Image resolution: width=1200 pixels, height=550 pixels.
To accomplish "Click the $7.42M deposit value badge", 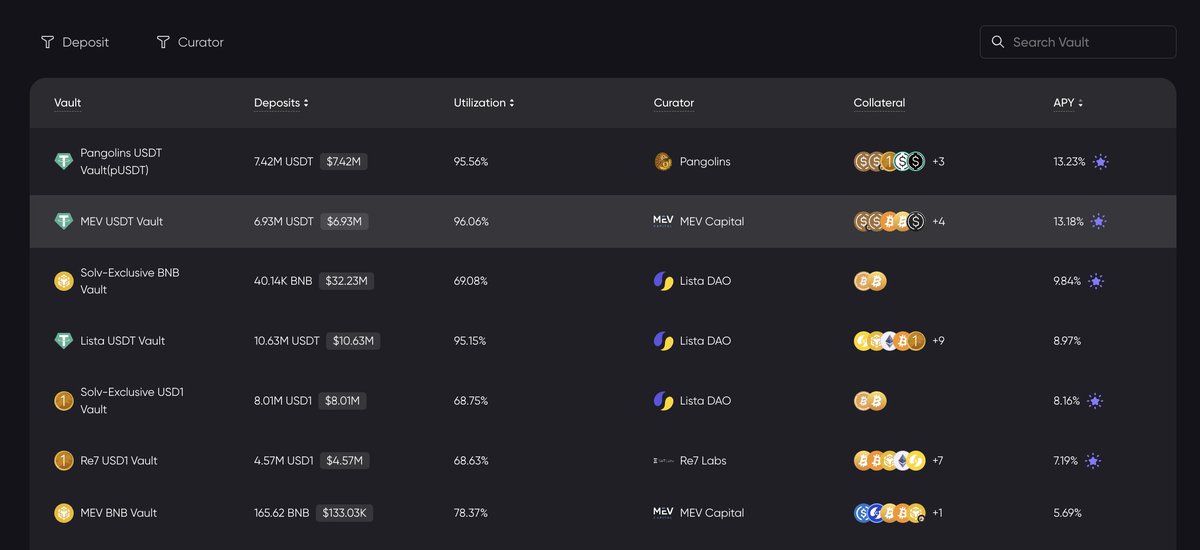I will coord(344,161).
